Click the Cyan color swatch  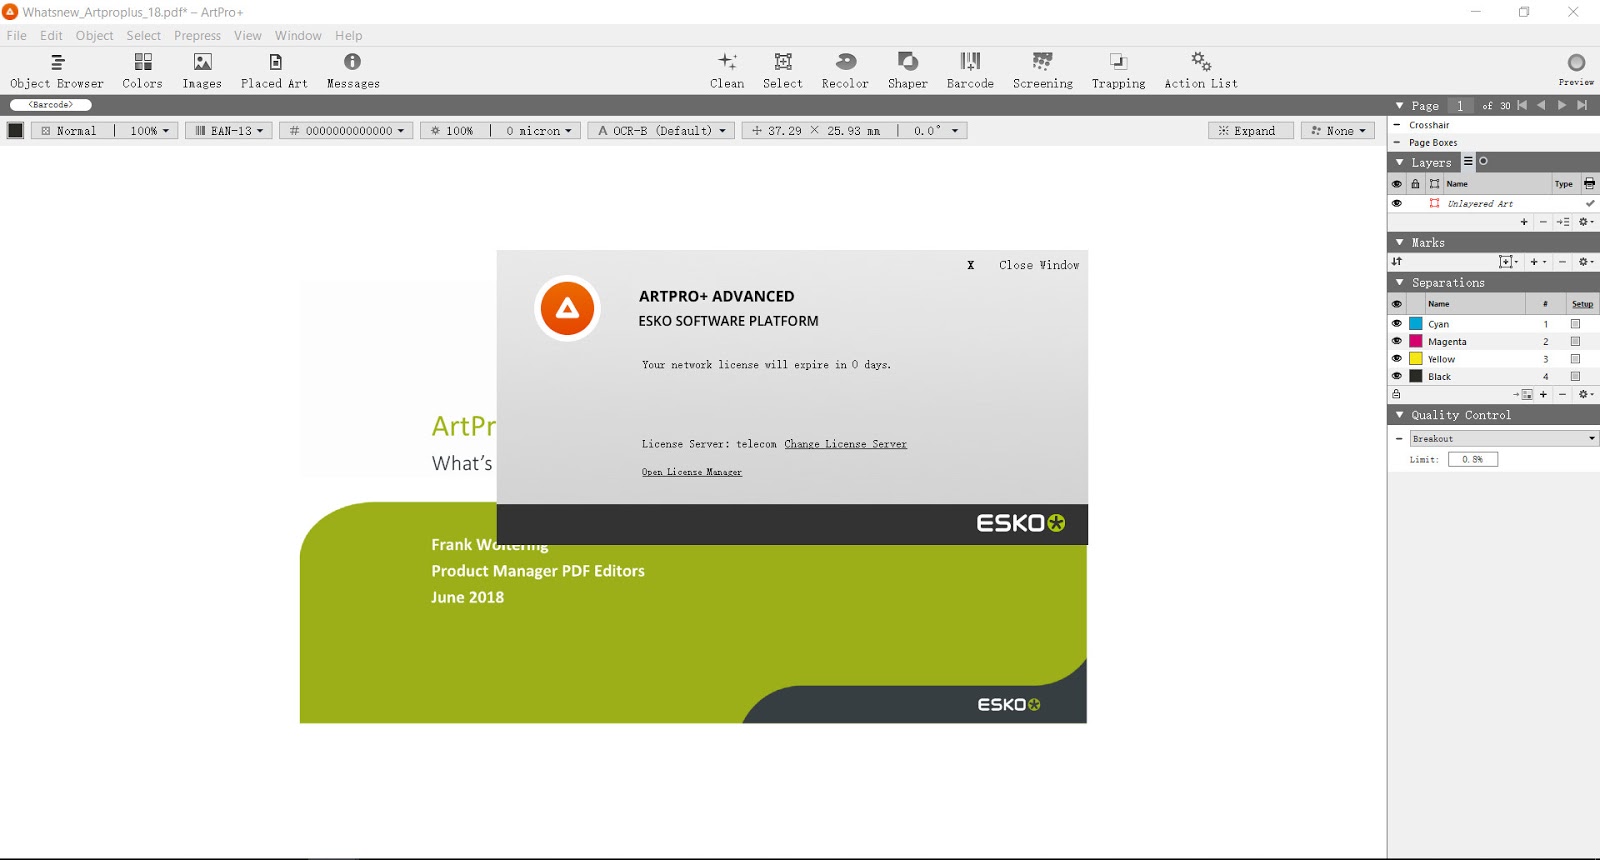coord(1416,324)
